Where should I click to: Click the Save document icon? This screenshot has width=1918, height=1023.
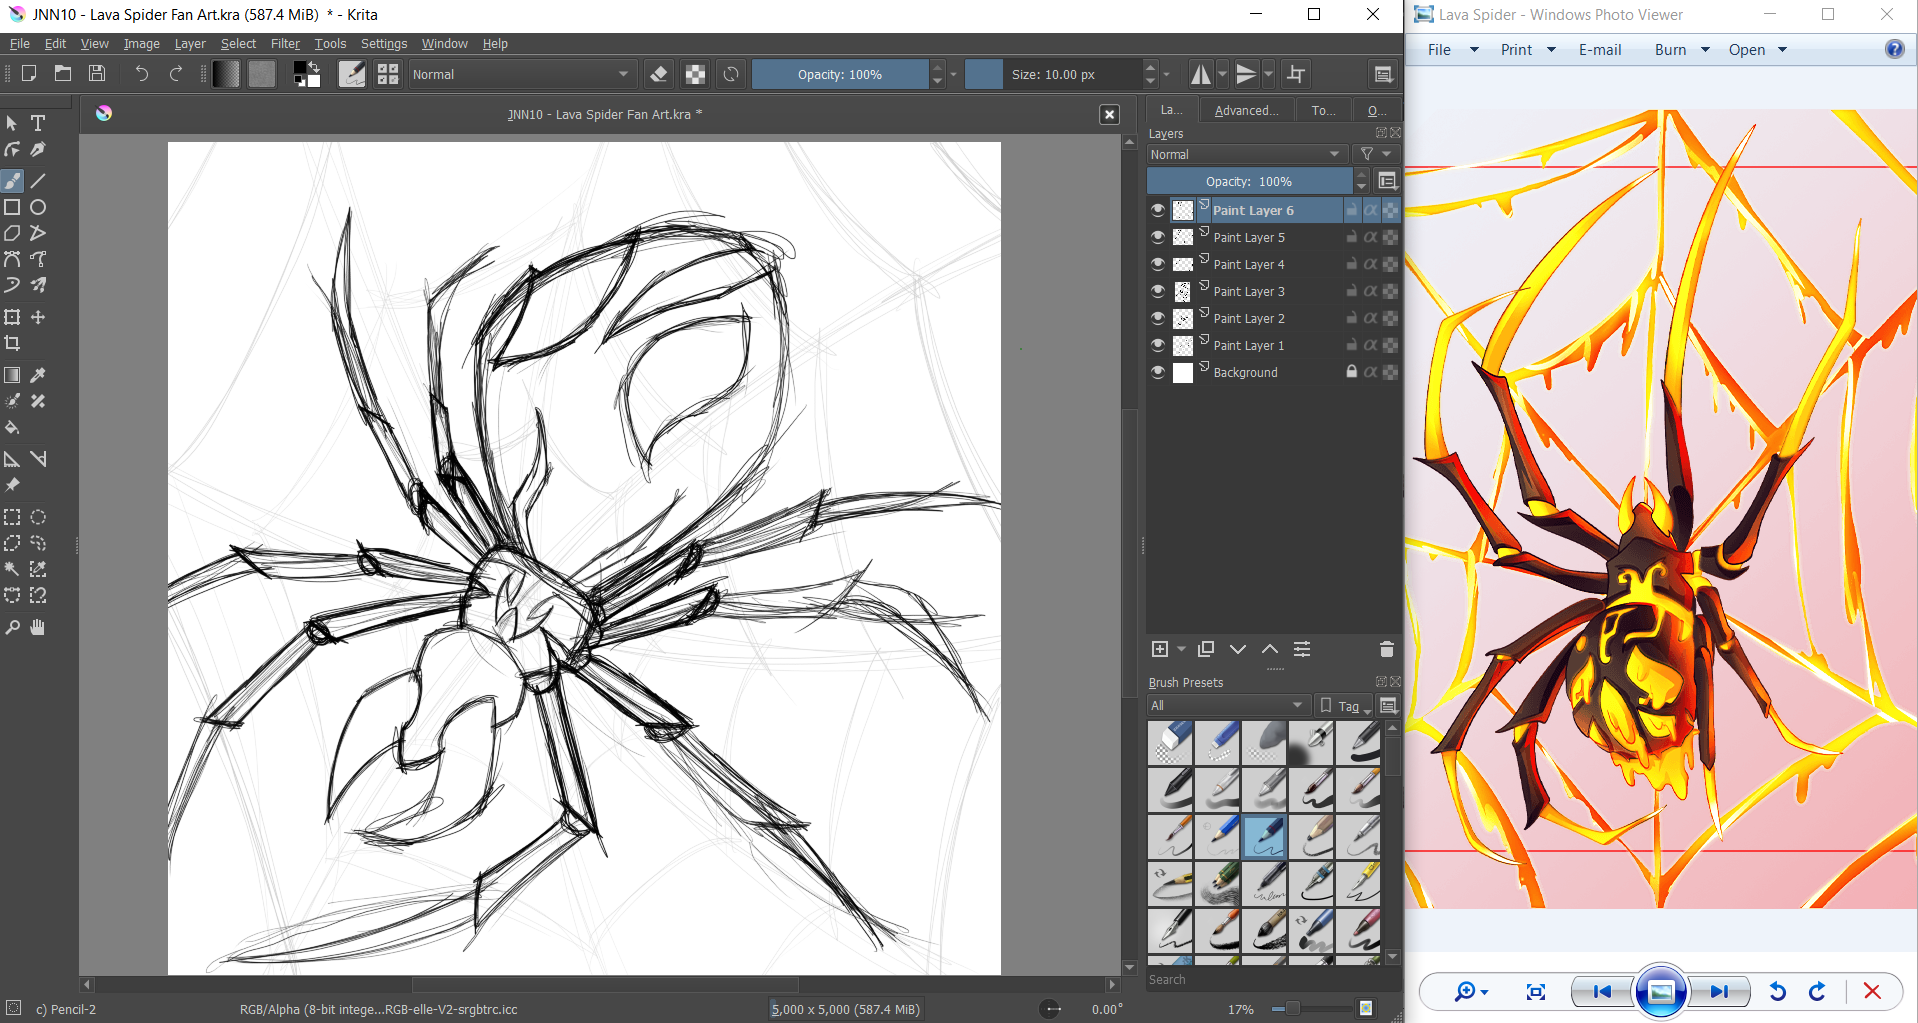[97, 73]
